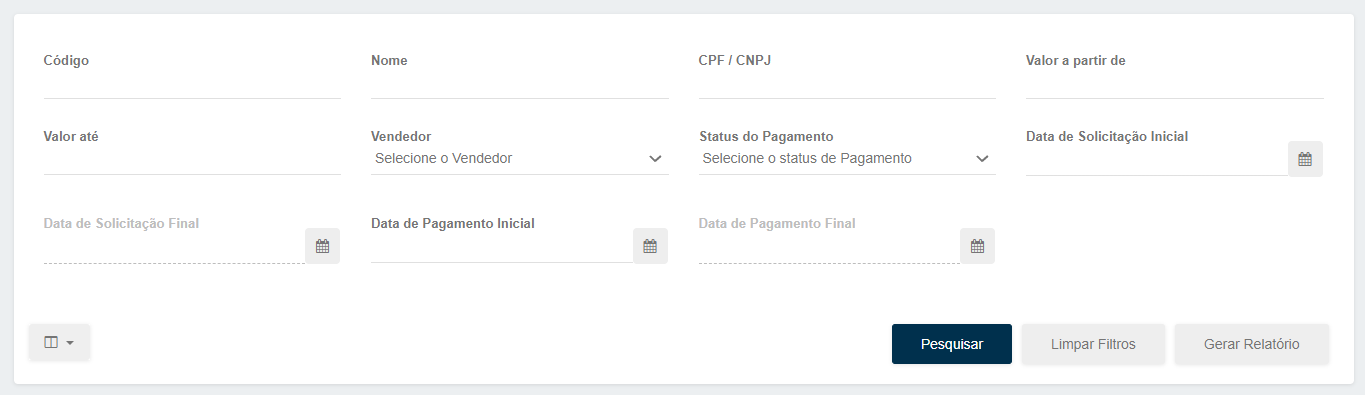Viewport: 1365px width, 395px height.
Task: Expand the Status do Pagamento select box
Action: click(x=847, y=158)
